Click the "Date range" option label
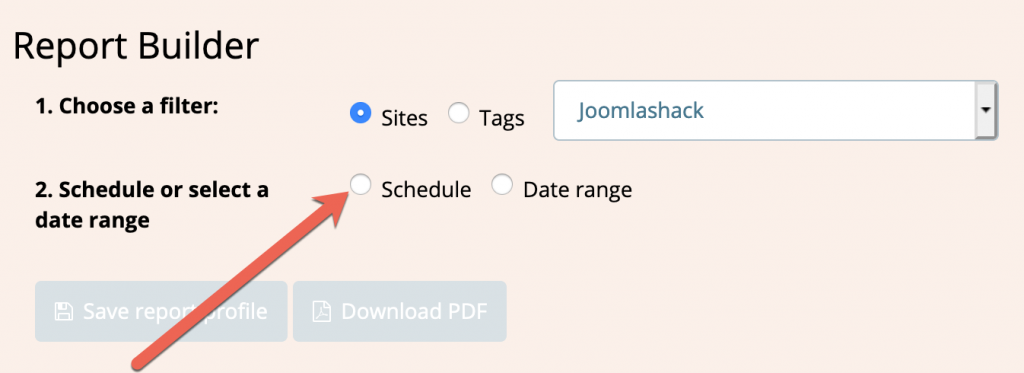 point(577,190)
